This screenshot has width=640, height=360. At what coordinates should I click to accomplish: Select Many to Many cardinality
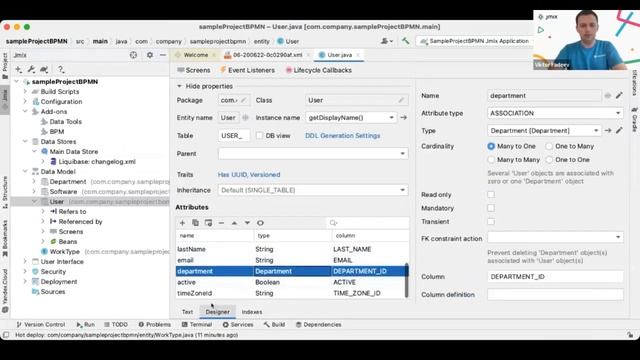pyautogui.click(x=491, y=160)
